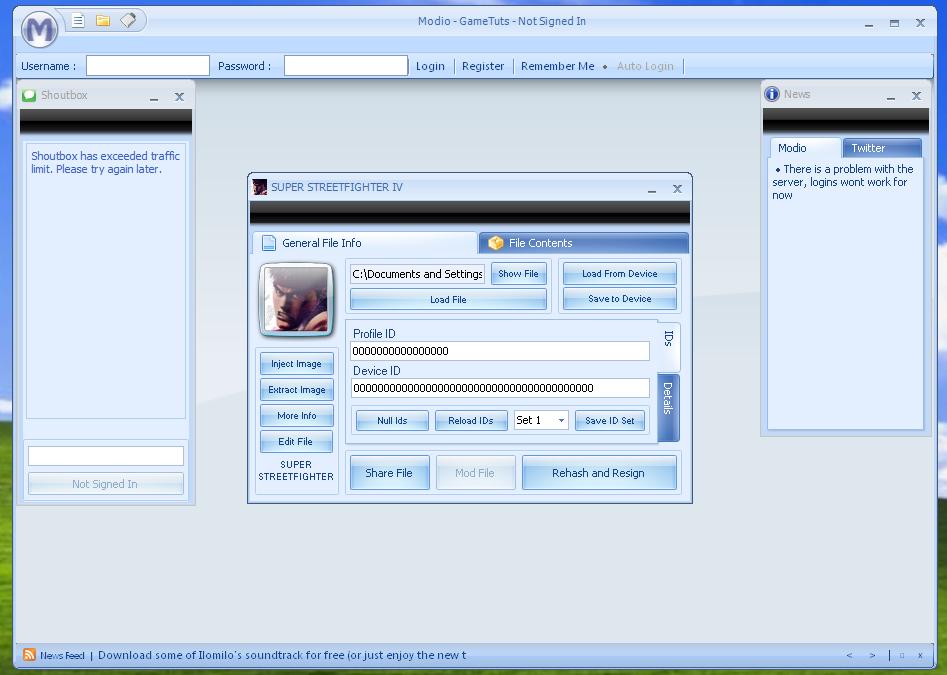Image resolution: width=947 pixels, height=675 pixels.
Task: Close the SUPER STREETFIGHTER IV window
Action: [678, 189]
